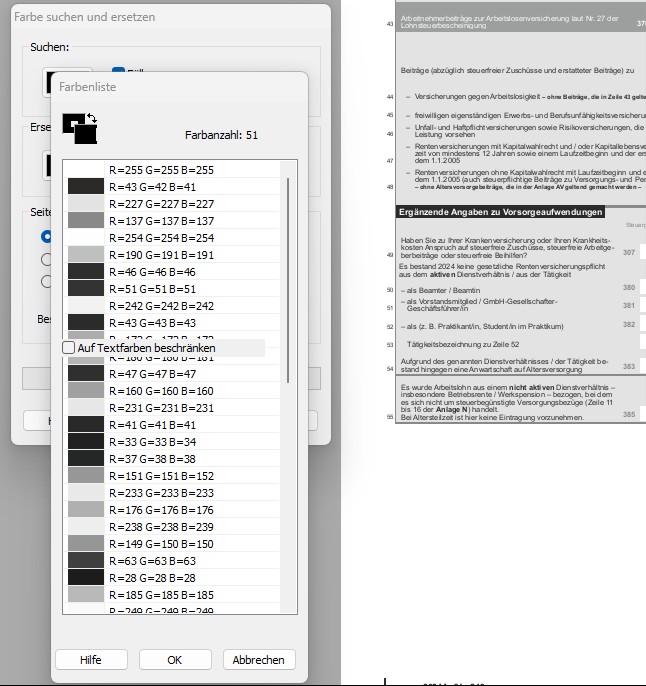Click the Hilfe button in Farbenliste

click(x=91, y=659)
